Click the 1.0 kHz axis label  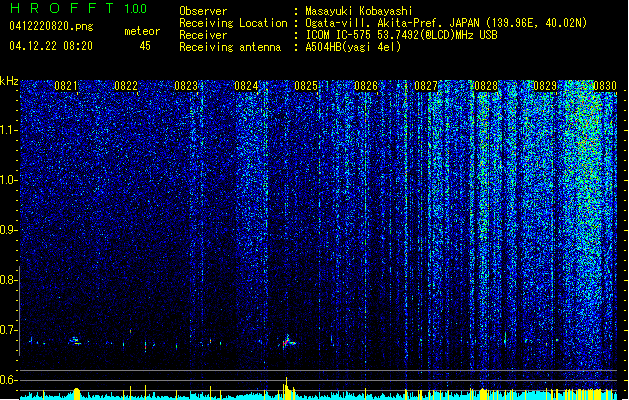tap(9, 180)
